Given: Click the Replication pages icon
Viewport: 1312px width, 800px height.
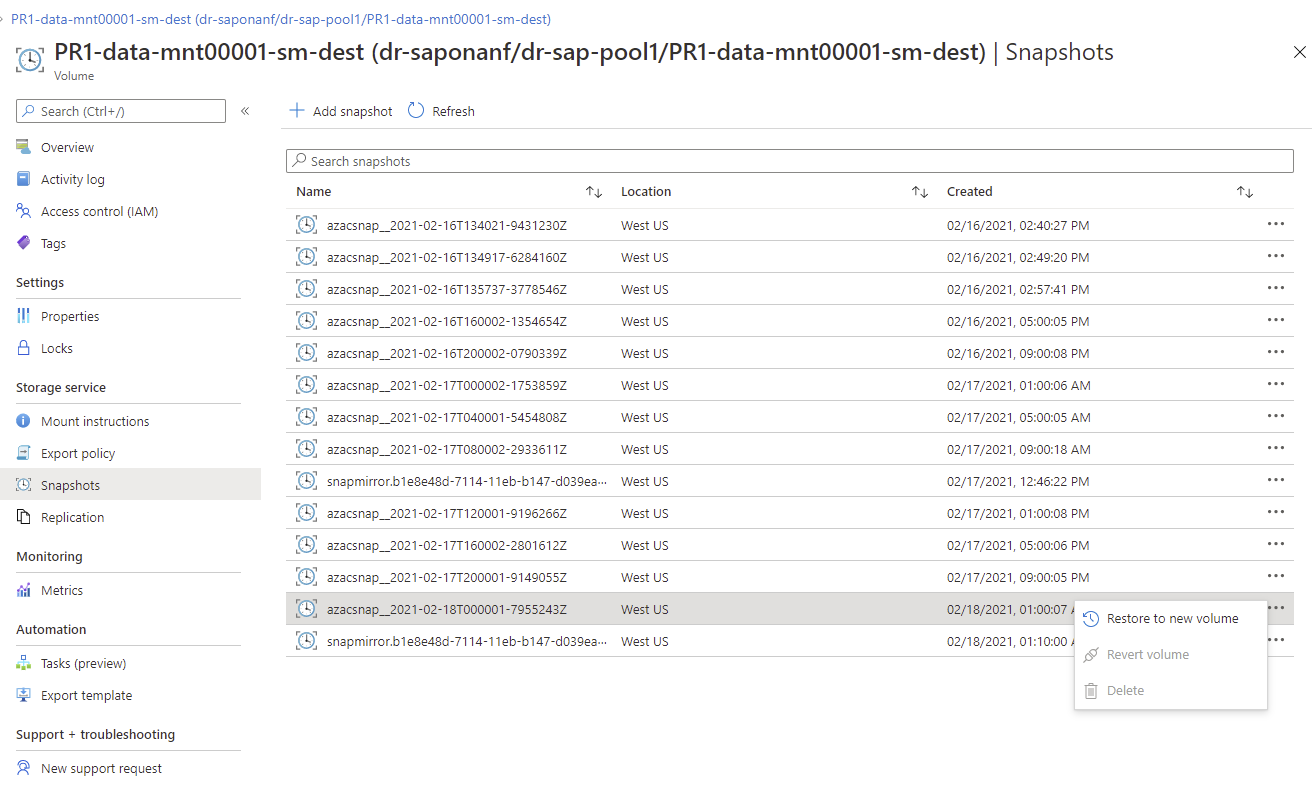Looking at the screenshot, I should (x=24, y=517).
